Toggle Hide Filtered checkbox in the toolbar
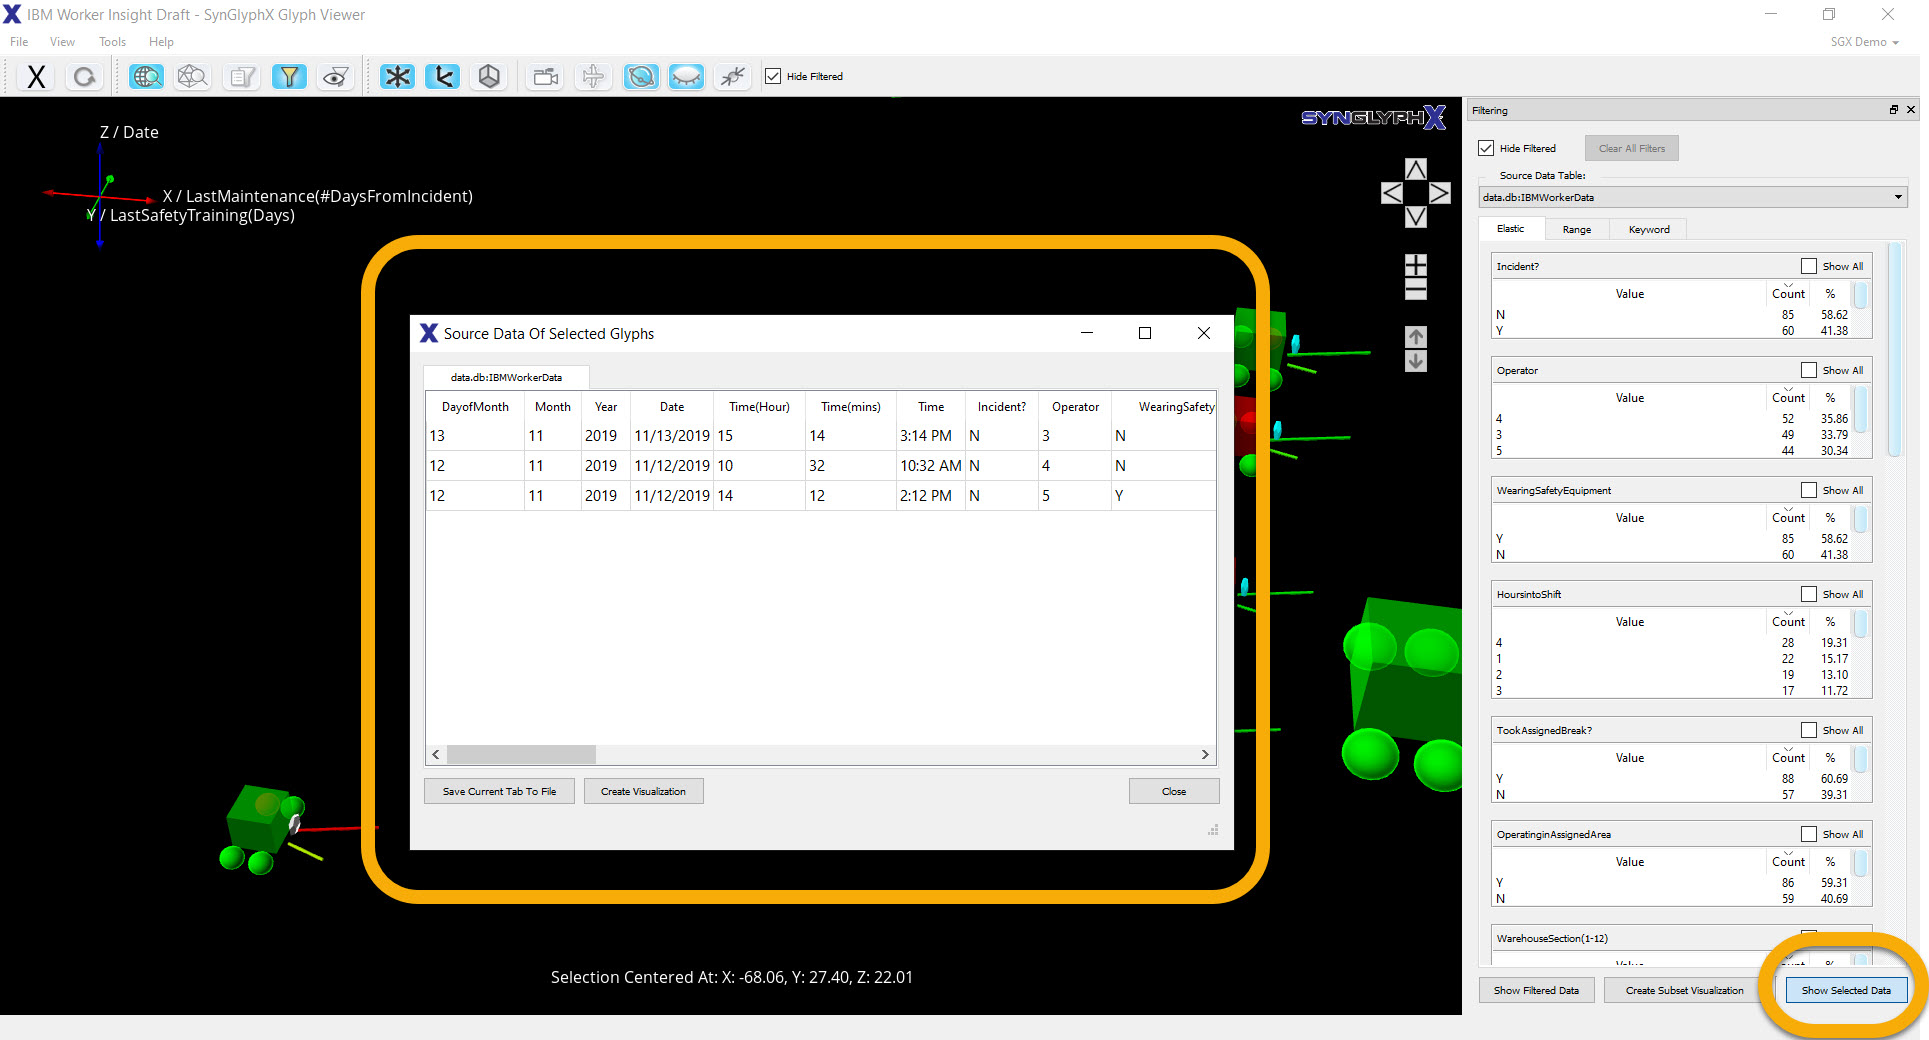Image resolution: width=1929 pixels, height=1040 pixels. [x=773, y=76]
